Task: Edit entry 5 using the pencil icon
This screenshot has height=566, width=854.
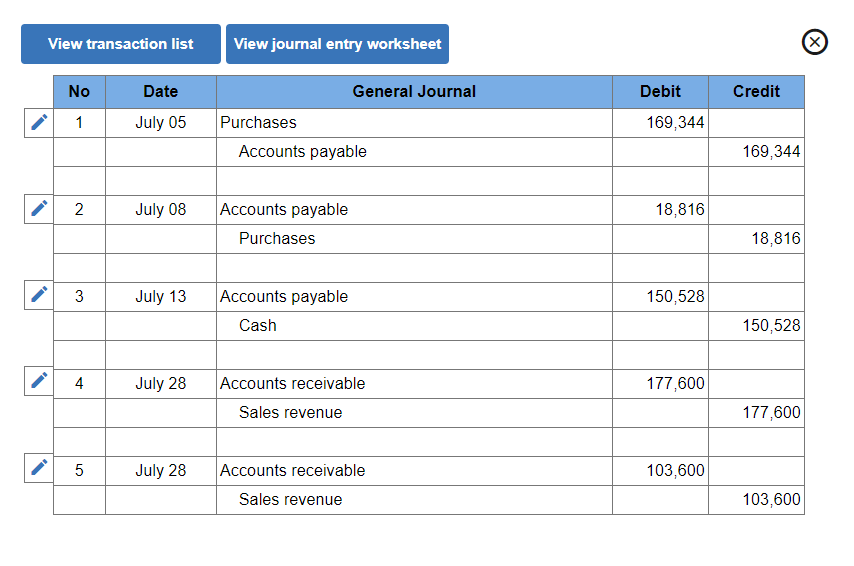Action: click(x=39, y=468)
